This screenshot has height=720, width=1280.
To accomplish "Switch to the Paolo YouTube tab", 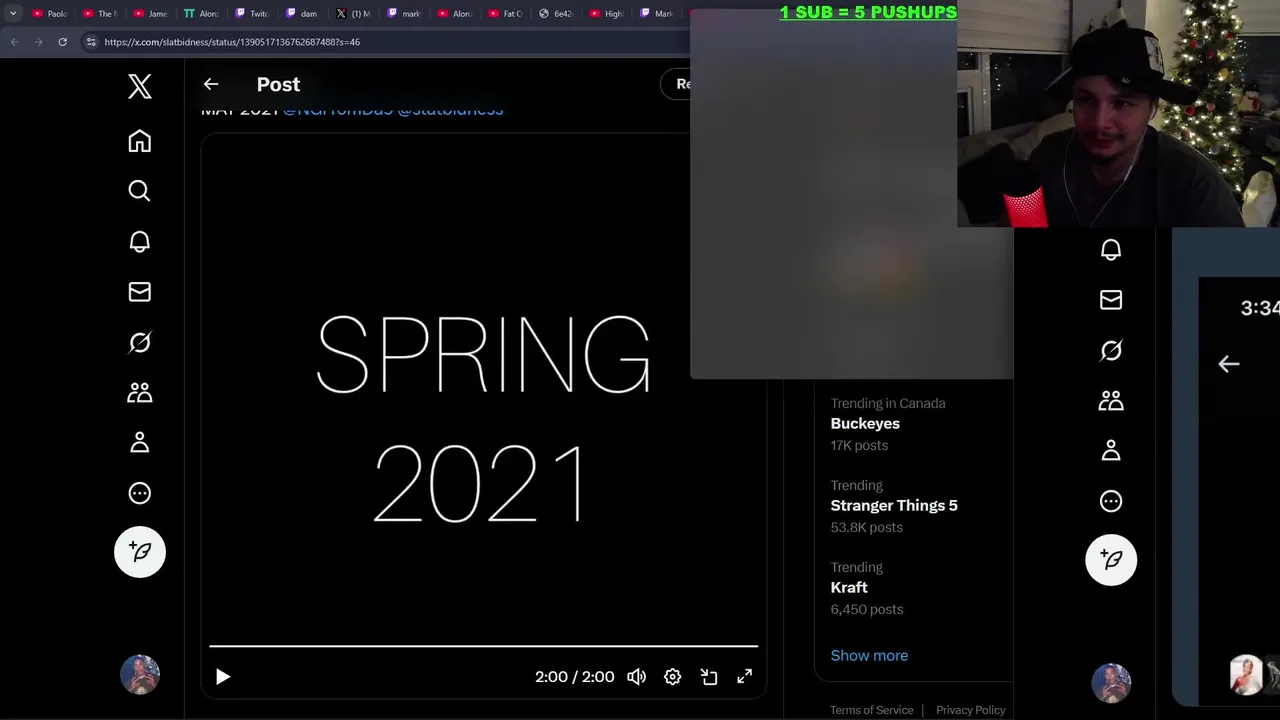I will point(49,14).
